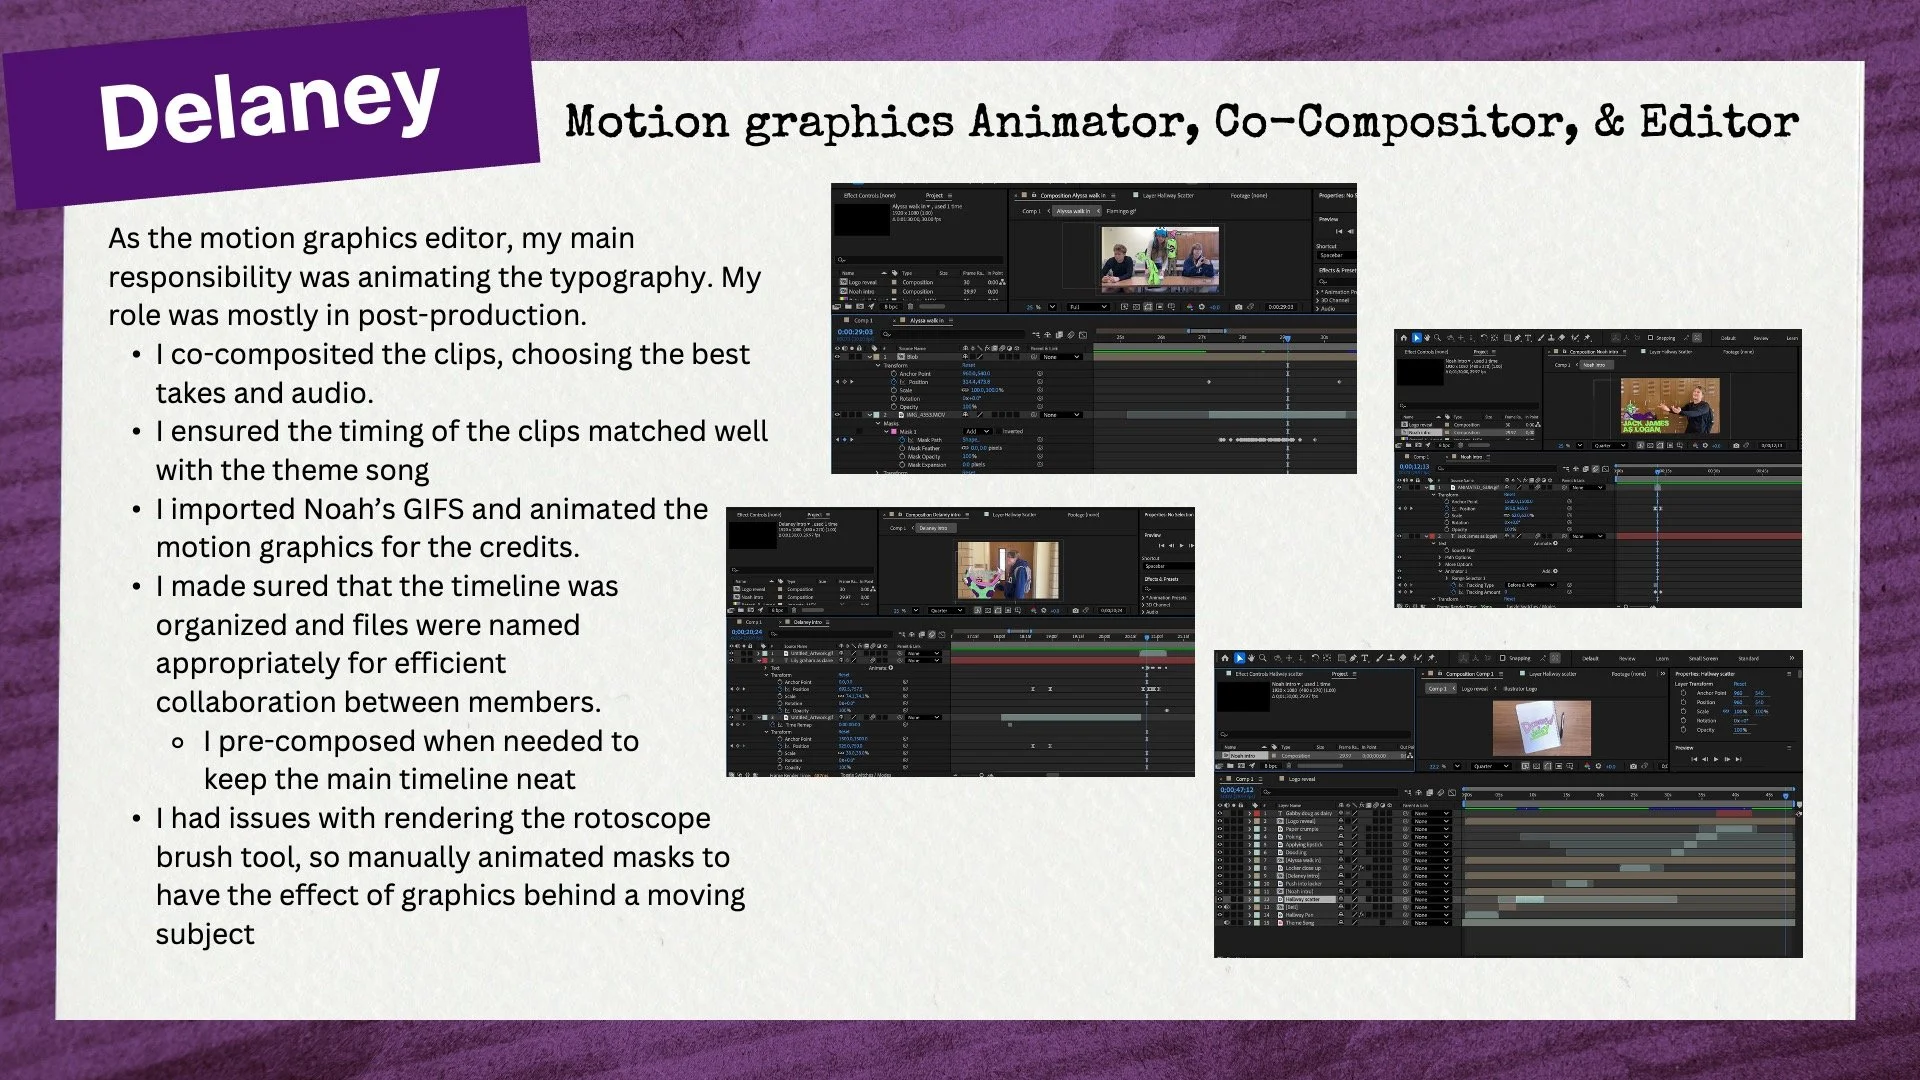Hide the Theme Song layer with its eye toggle
This screenshot has height=1080, width=1920.
click(1220, 923)
